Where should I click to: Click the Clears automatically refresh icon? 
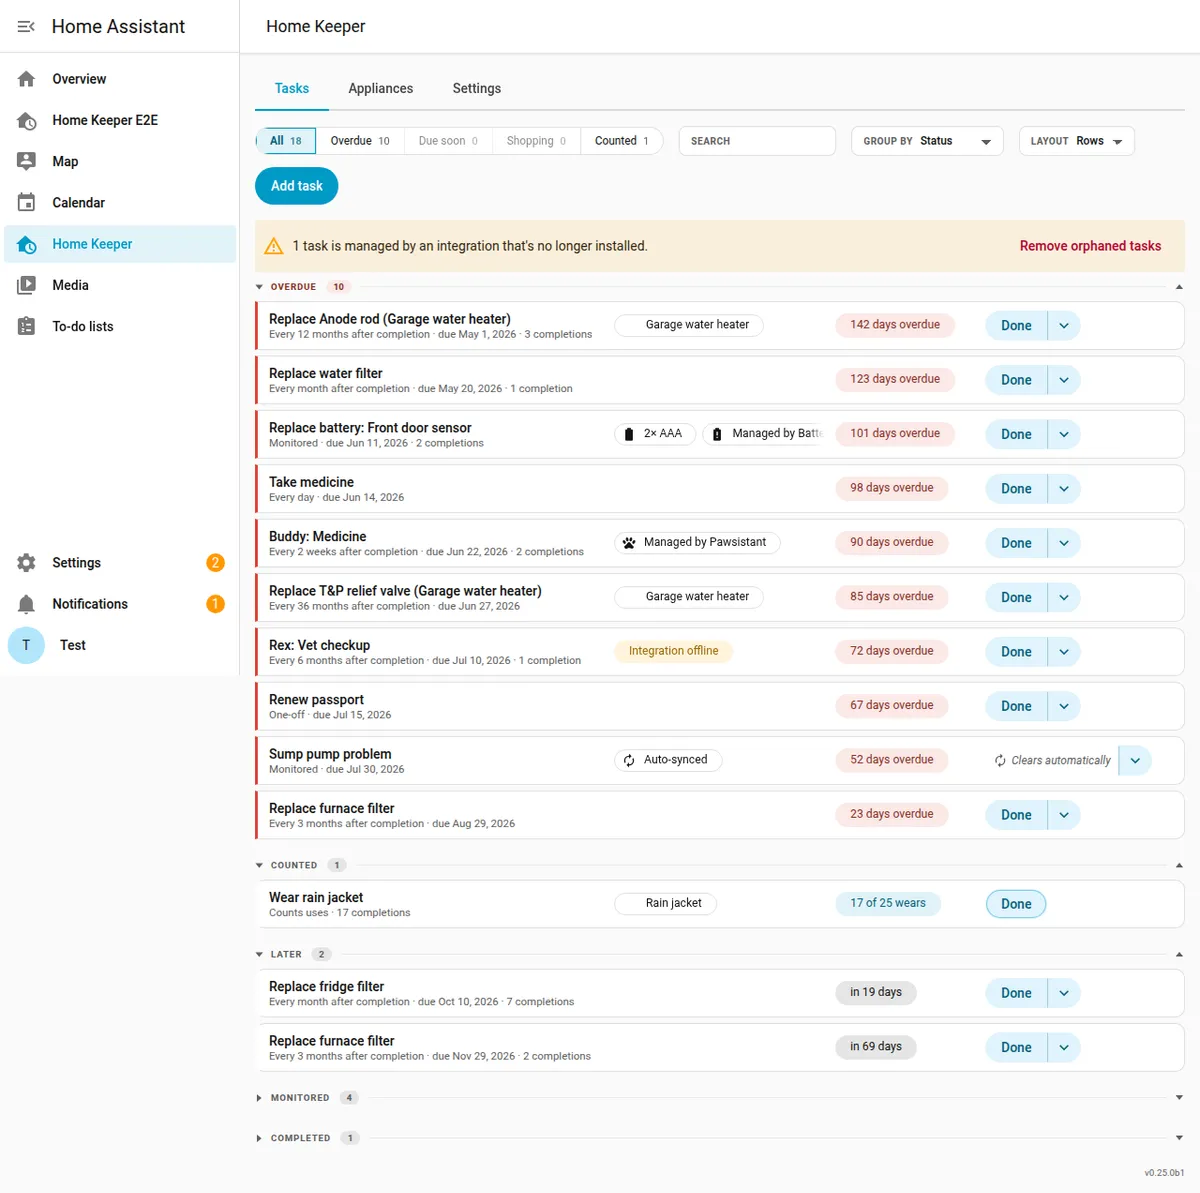tap(1000, 761)
